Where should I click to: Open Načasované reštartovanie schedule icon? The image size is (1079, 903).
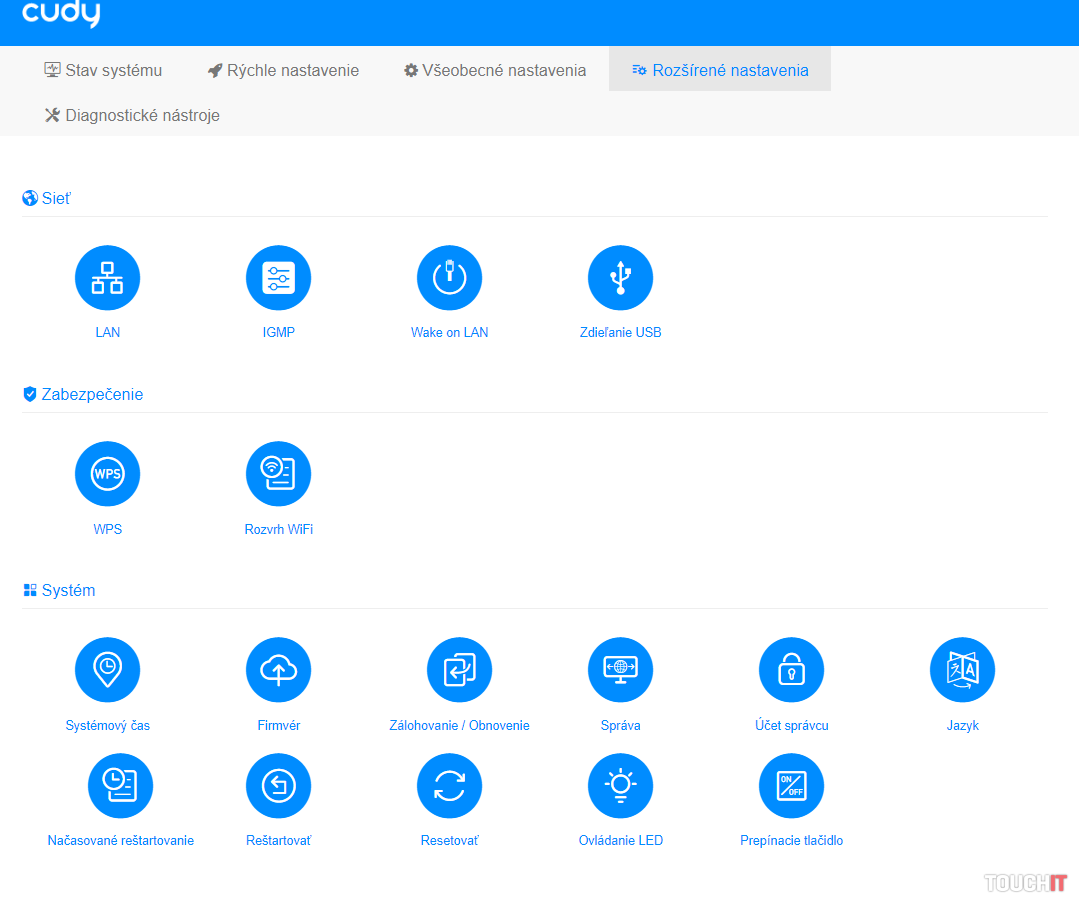[x=120, y=786]
